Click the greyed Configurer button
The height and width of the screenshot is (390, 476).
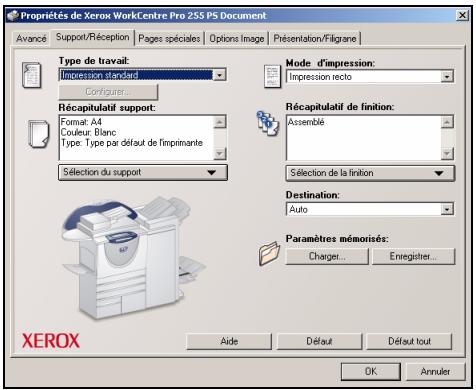(108, 92)
